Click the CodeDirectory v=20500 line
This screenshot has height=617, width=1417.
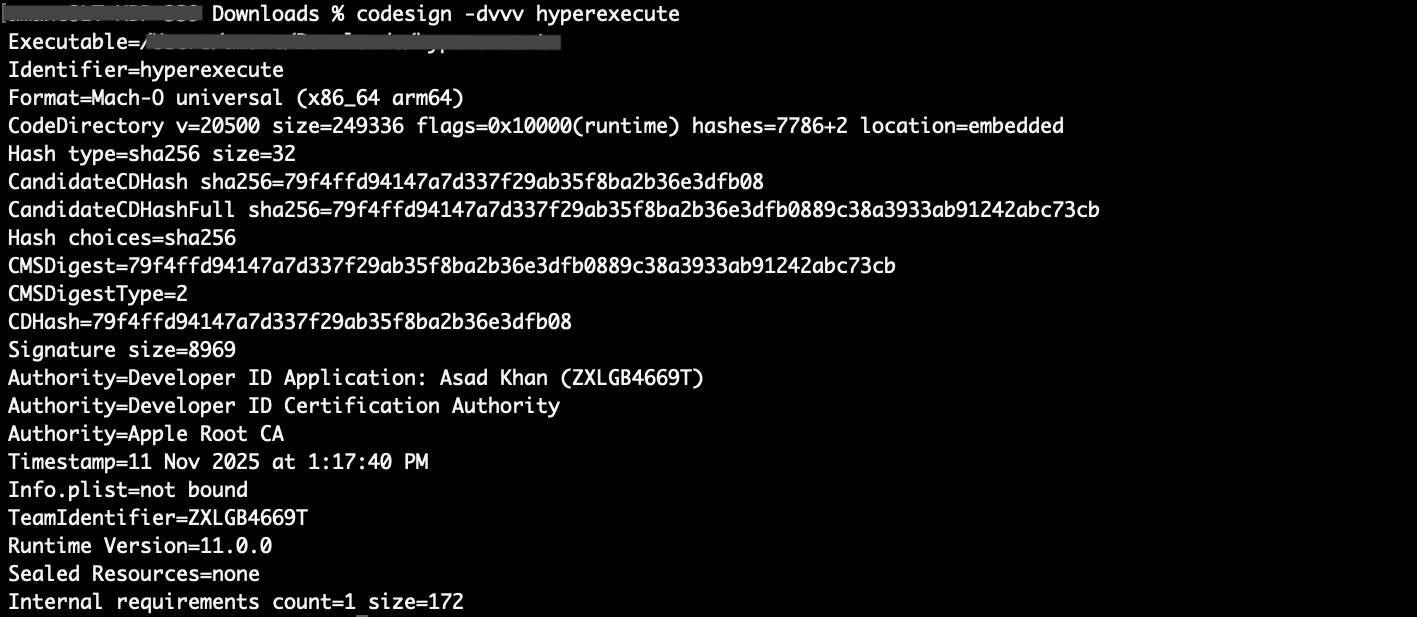point(535,126)
